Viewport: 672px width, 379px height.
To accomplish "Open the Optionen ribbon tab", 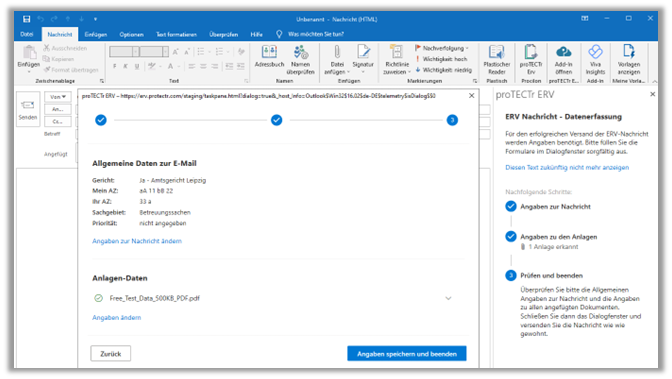I will pyautogui.click(x=131, y=34).
